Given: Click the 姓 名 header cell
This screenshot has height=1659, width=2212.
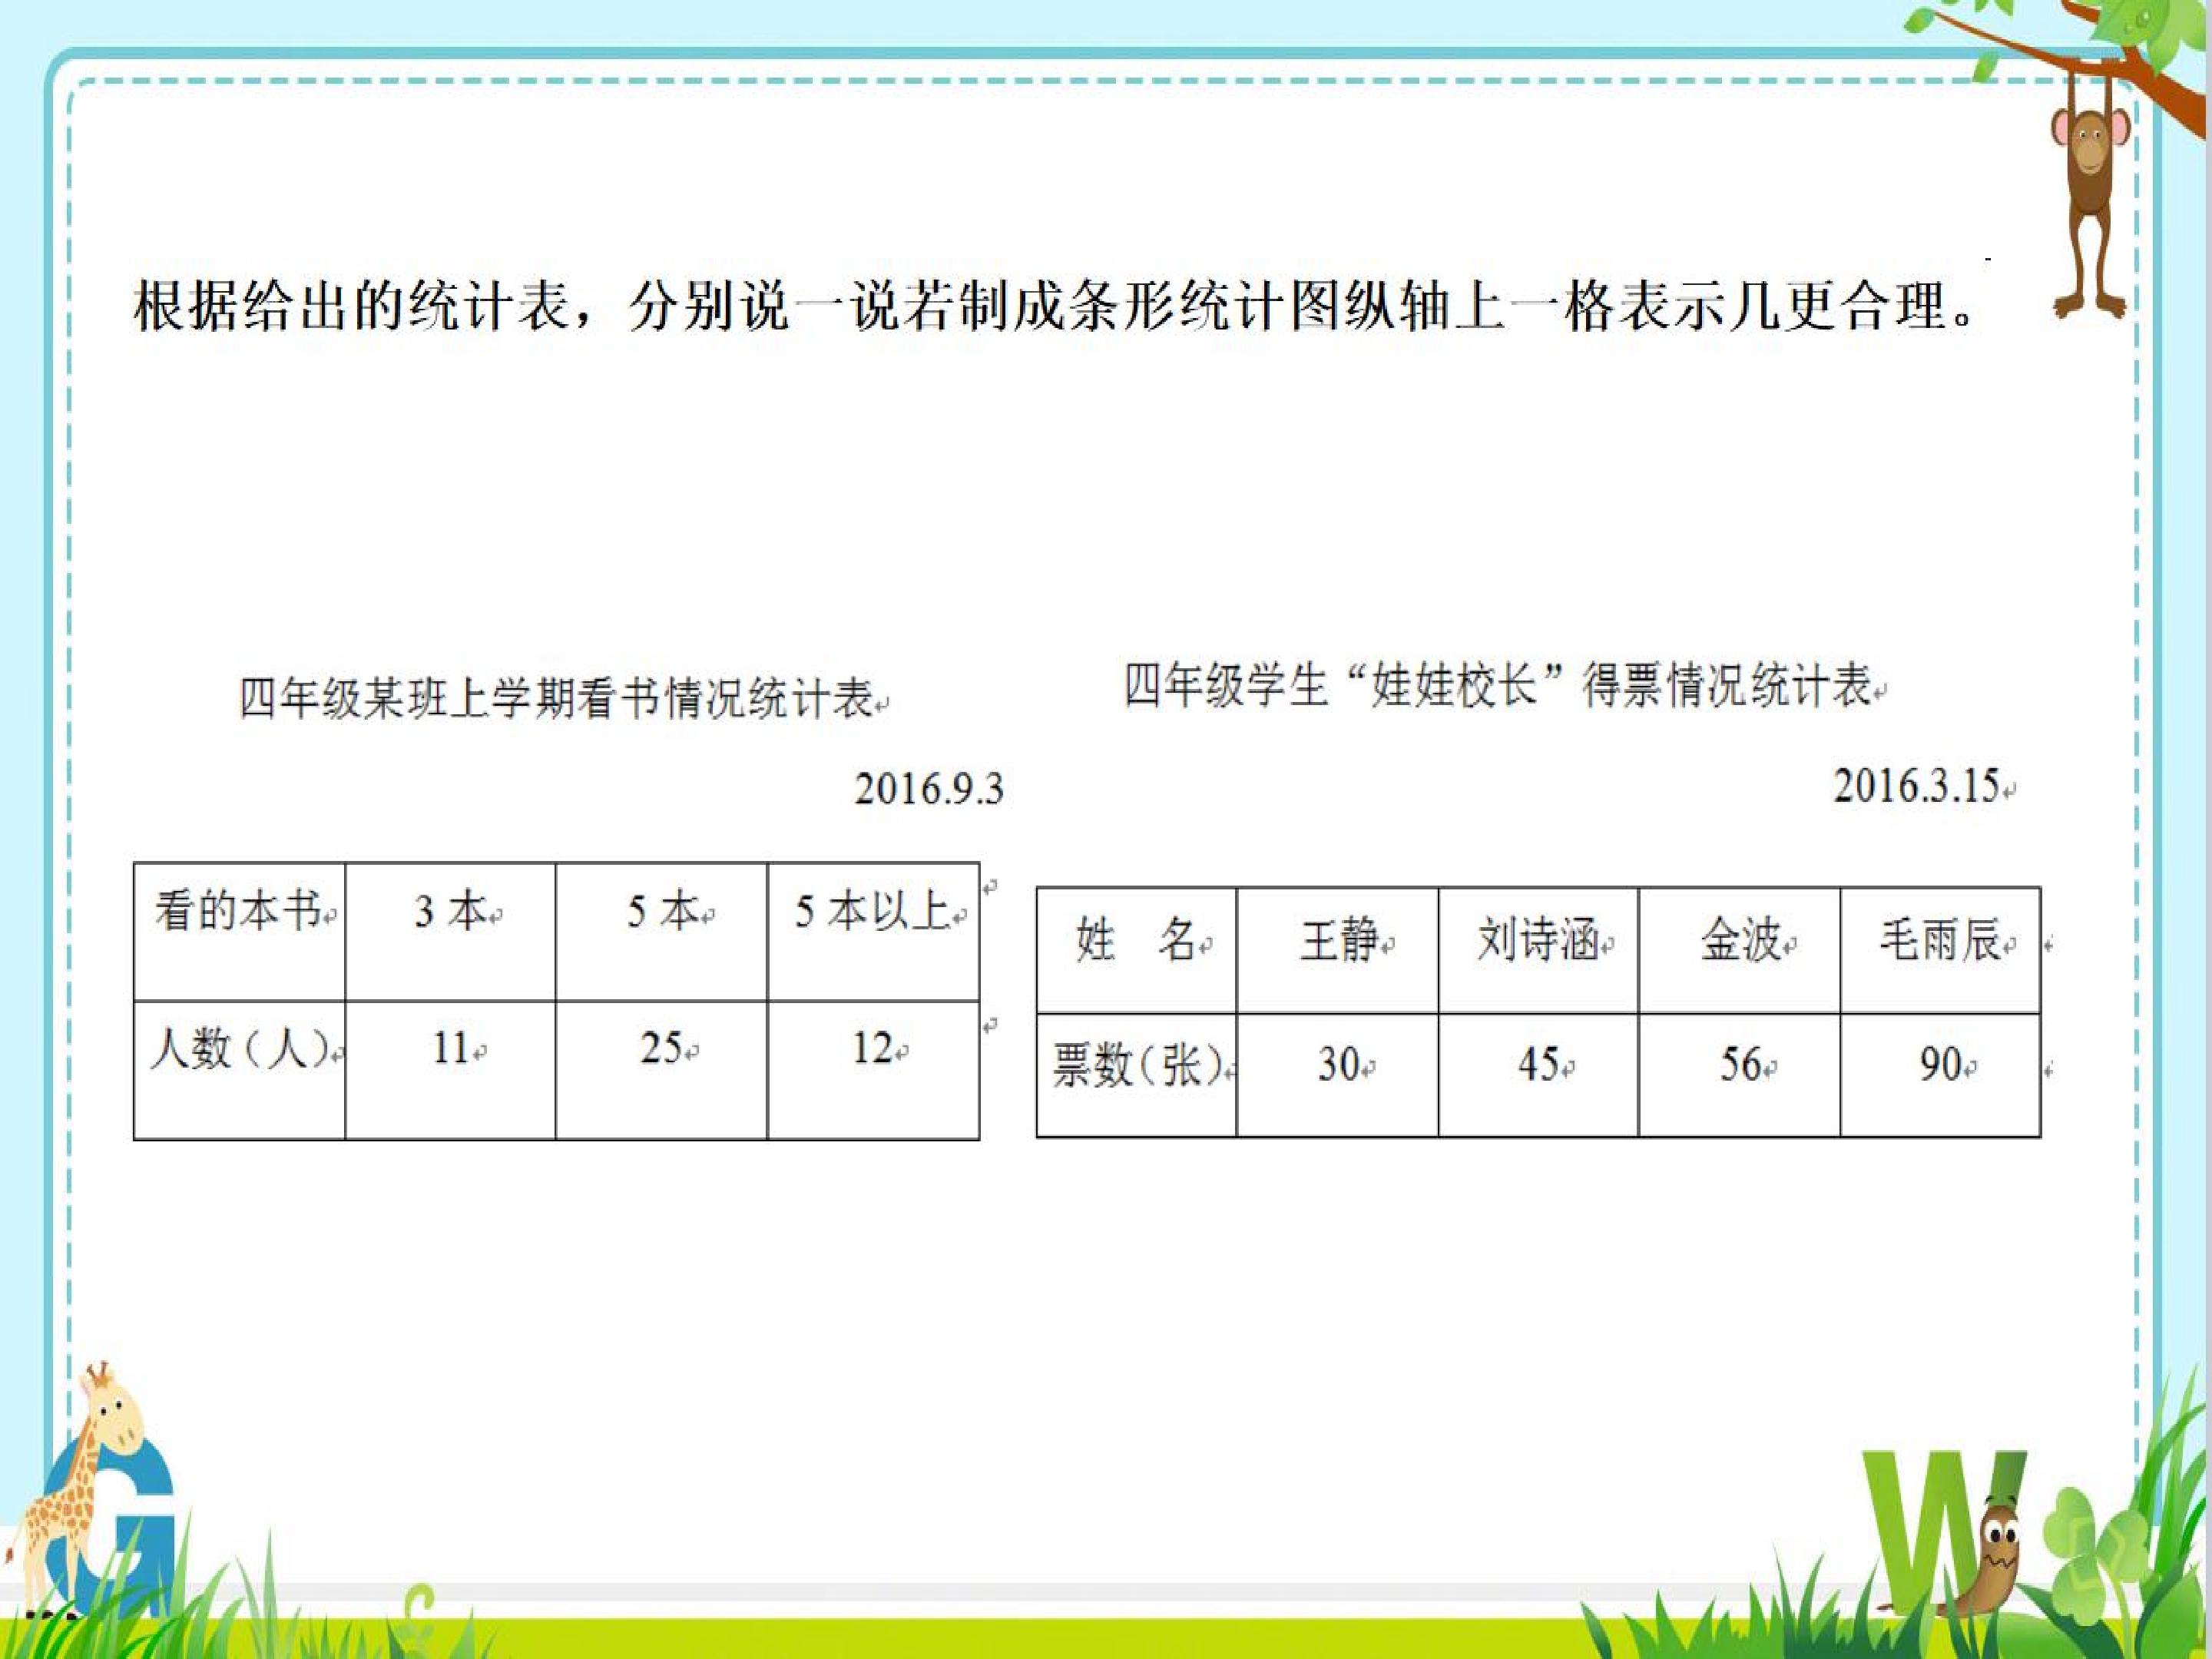Looking at the screenshot, I should point(1137,950).
